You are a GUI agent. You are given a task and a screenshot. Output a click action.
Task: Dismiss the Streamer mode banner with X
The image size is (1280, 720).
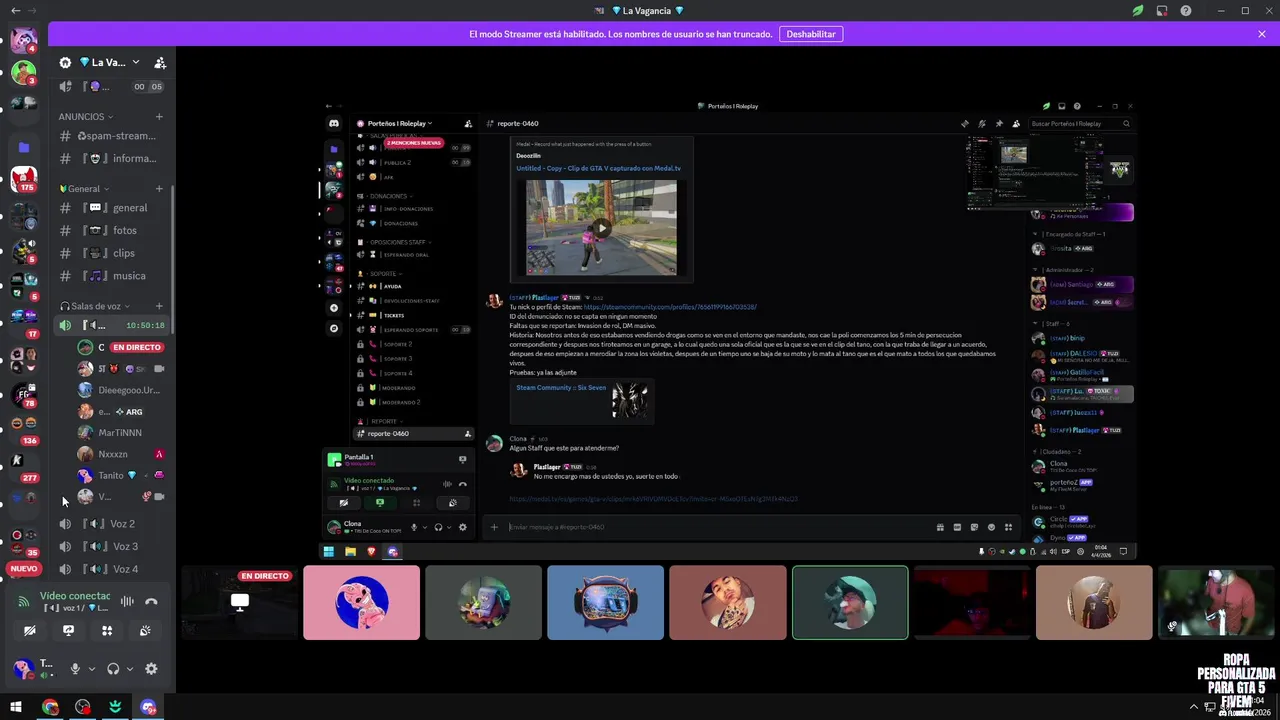coord(1262,34)
